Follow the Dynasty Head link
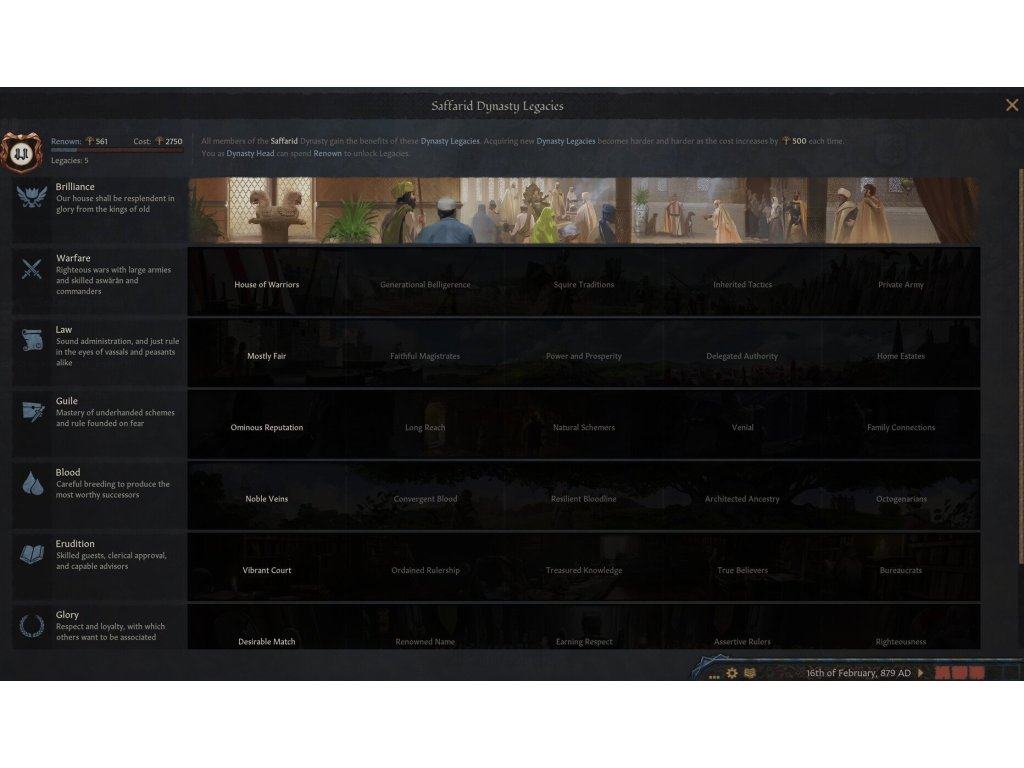This screenshot has width=1024, height=768. pos(250,153)
